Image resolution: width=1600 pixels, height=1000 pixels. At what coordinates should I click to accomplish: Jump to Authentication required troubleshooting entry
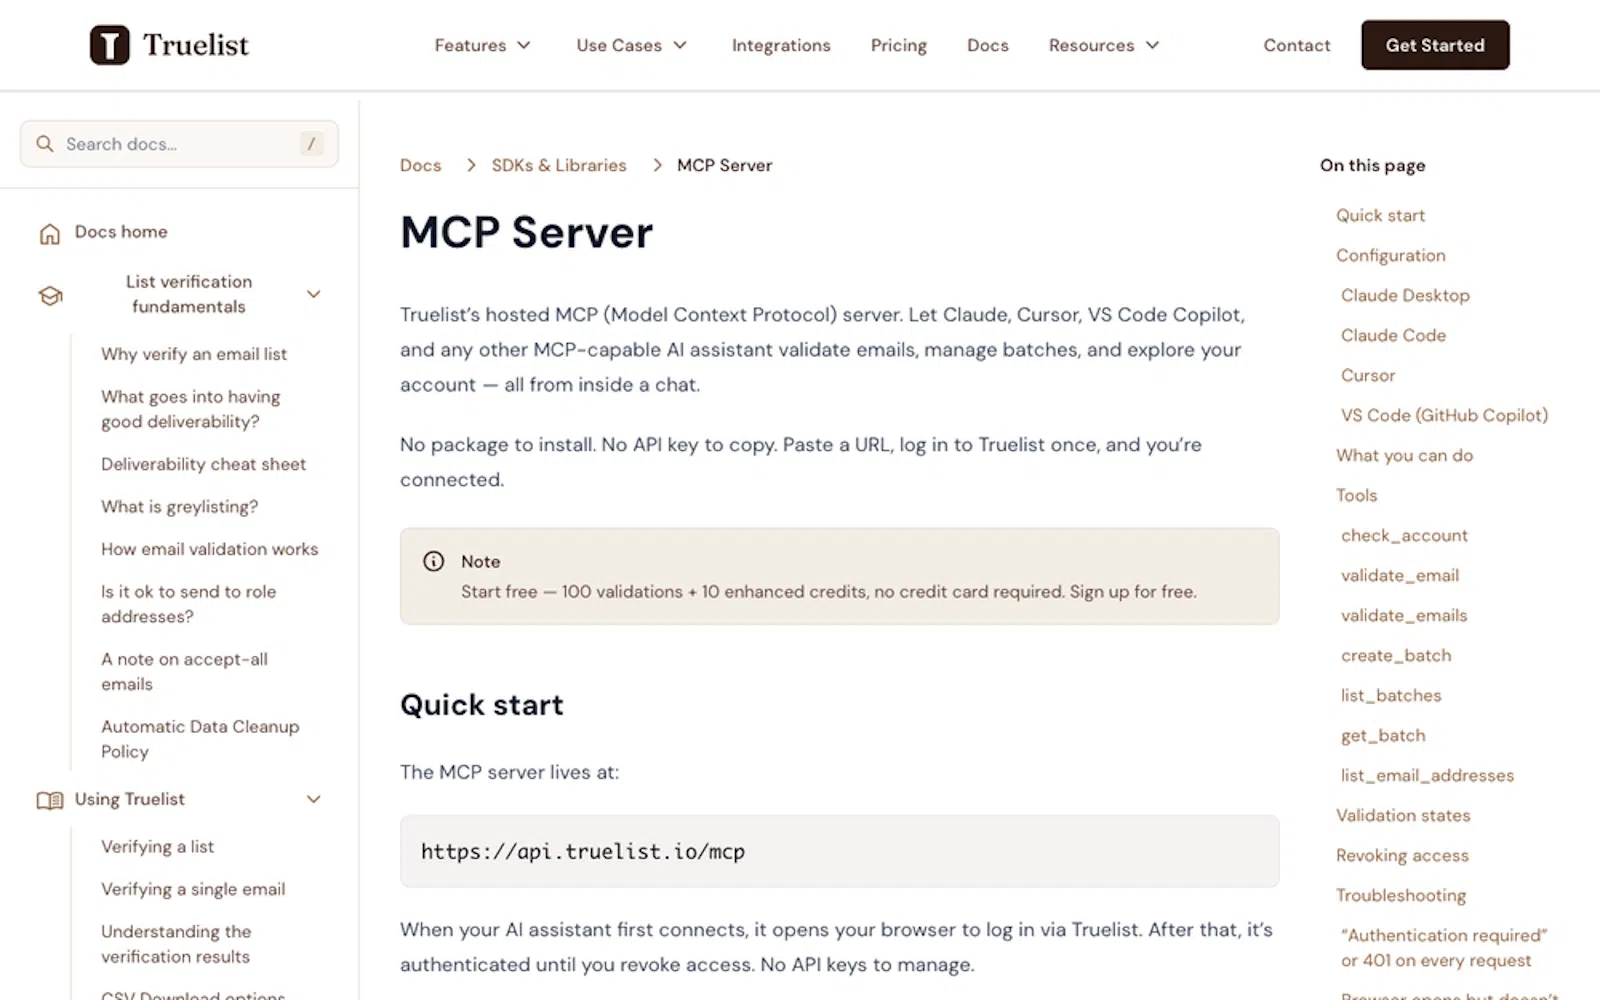coord(1444,948)
